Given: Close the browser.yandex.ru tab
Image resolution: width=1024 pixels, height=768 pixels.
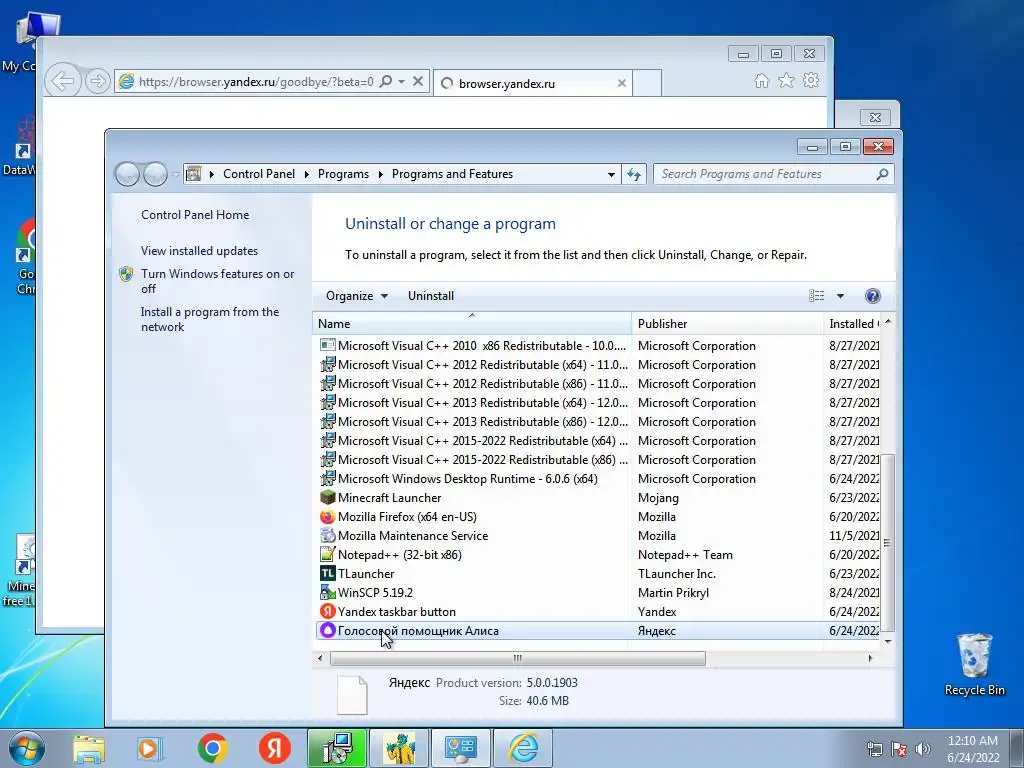Looking at the screenshot, I should (x=622, y=83).
